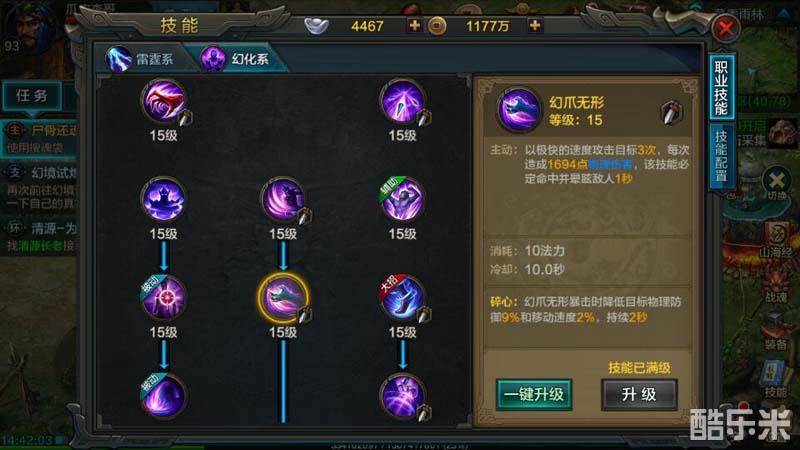800x450 pixels.
Task: Select the purple dagger strike skill icon
Action: pyautogui.click(x=403, y=101)
